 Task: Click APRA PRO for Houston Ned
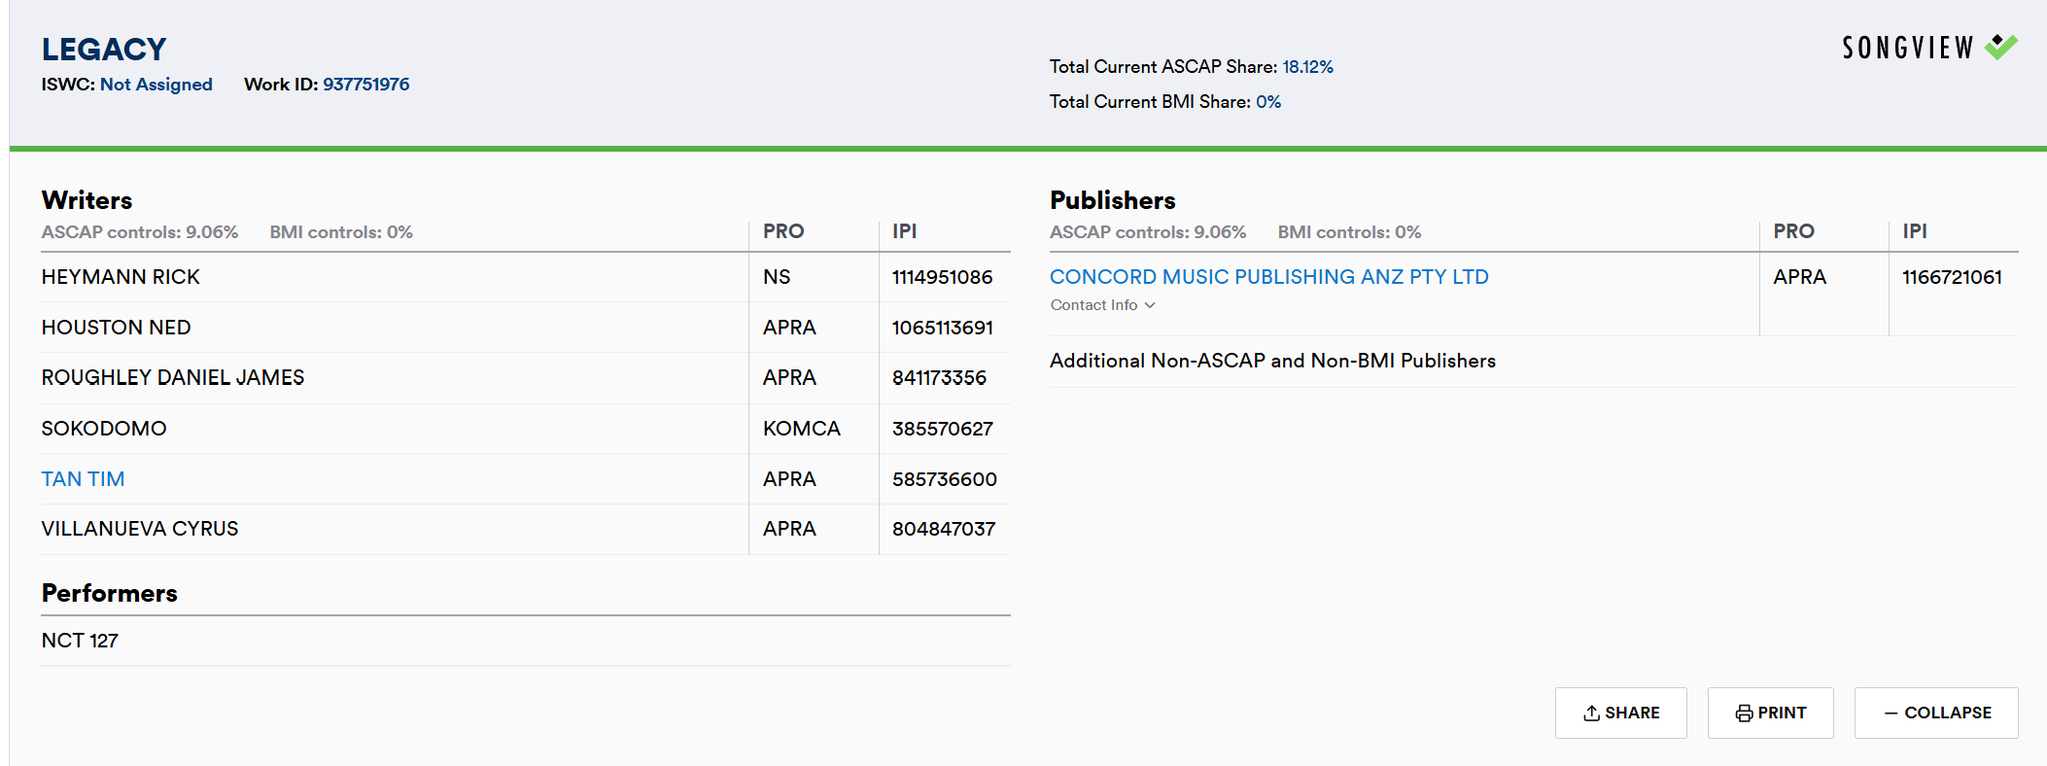(x=789, y=327)
